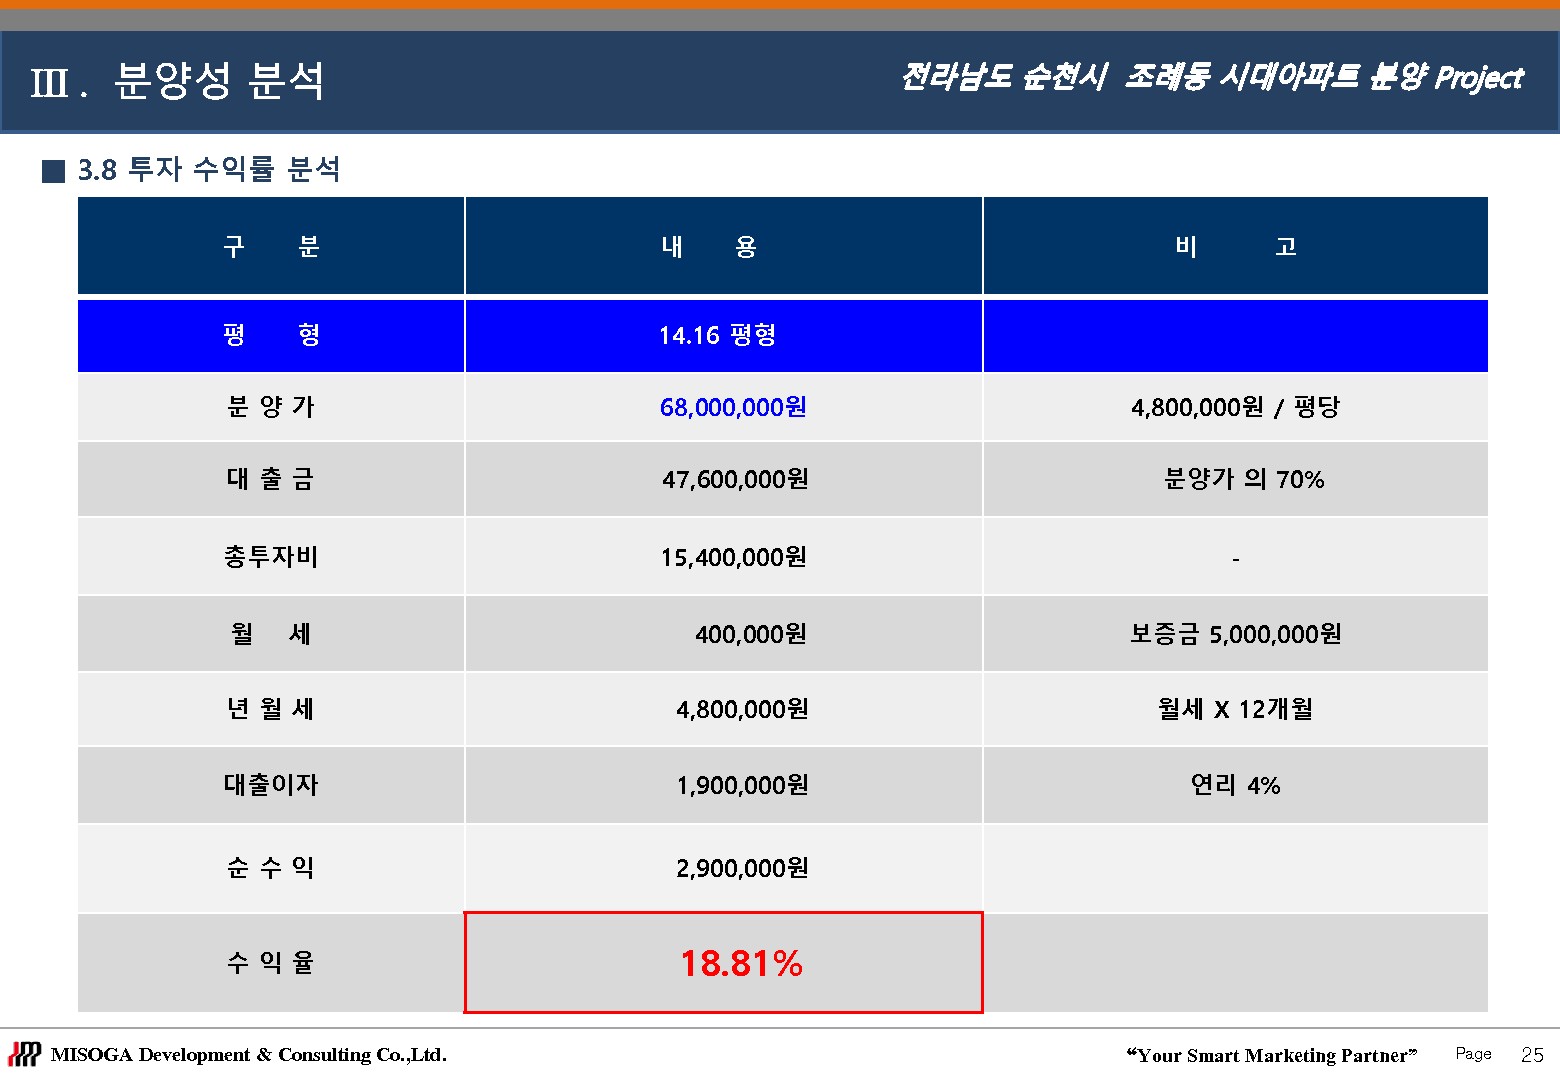Click the '연리 4%' note
1560x1080 pixels.
[1236, 785]
